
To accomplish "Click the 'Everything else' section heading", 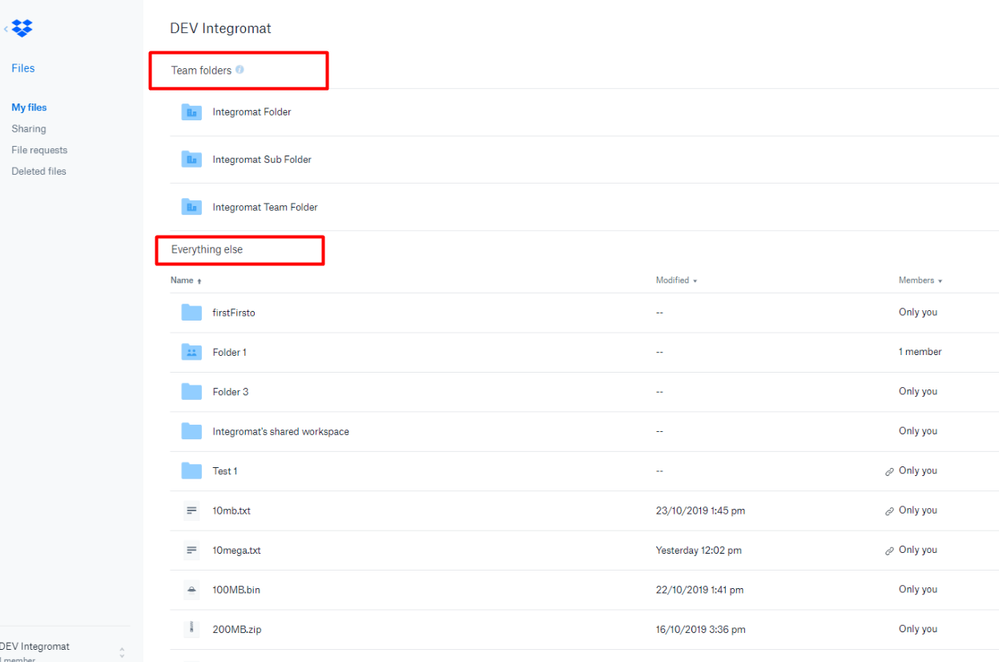I will coord(206,249).
